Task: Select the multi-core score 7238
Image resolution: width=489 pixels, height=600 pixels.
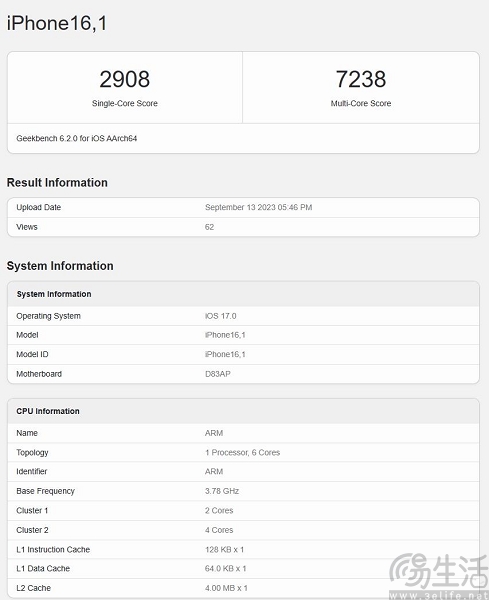Action: [x=361, y=79]
